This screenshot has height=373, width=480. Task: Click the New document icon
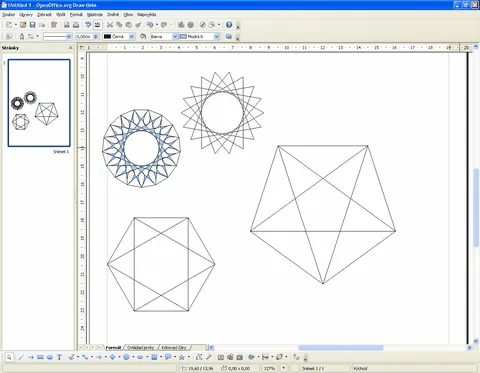click(9, 25)
